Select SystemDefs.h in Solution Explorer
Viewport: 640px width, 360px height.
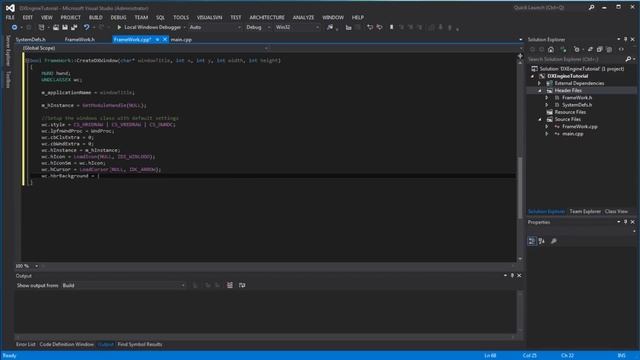pos(577,105)
